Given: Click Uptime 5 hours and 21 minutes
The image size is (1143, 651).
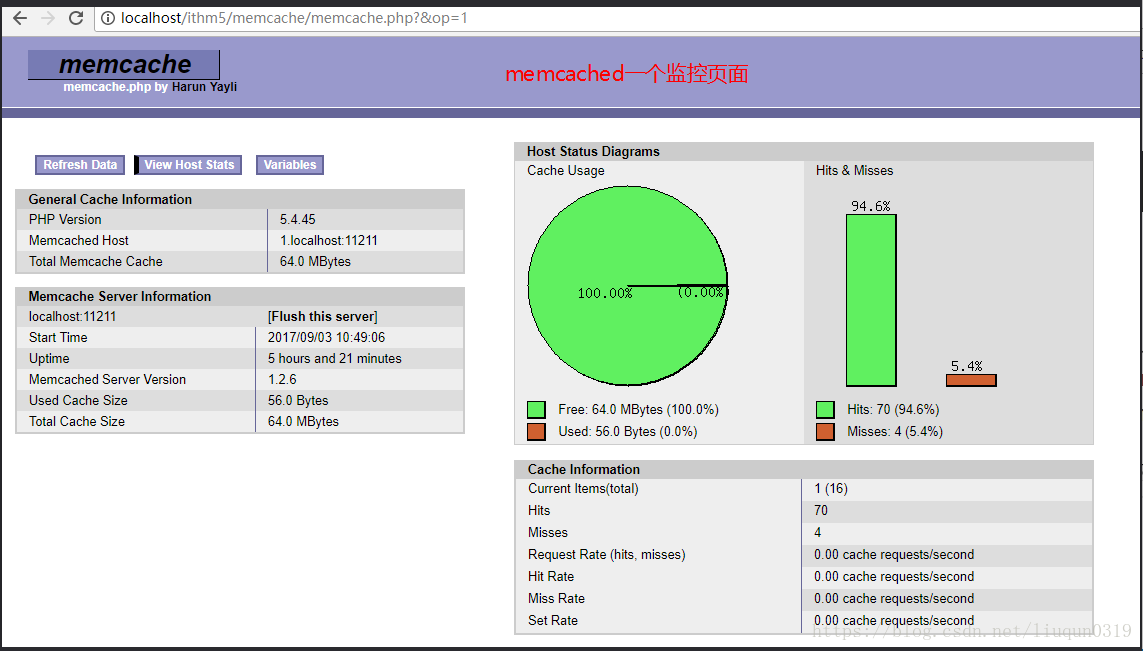Looking at the screenshot, I should click(x=335, y=359).
